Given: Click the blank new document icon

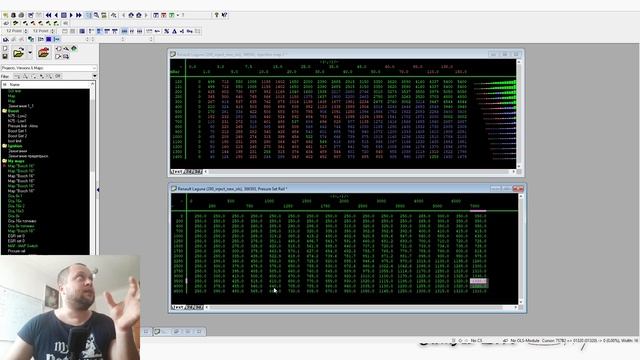Looking at the screenshot, I should point(5,49).
